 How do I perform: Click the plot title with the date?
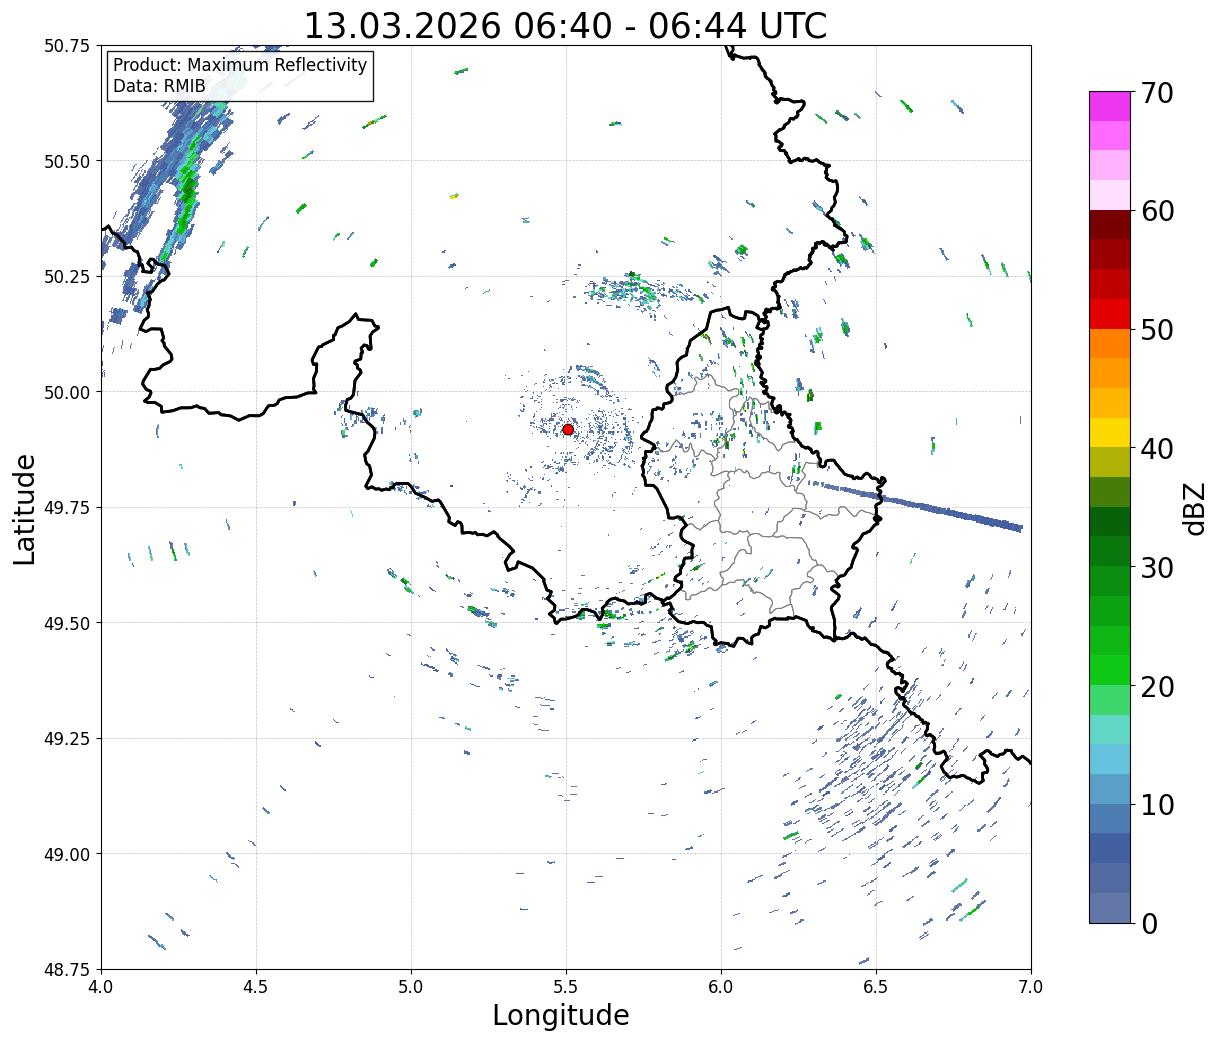565,25
